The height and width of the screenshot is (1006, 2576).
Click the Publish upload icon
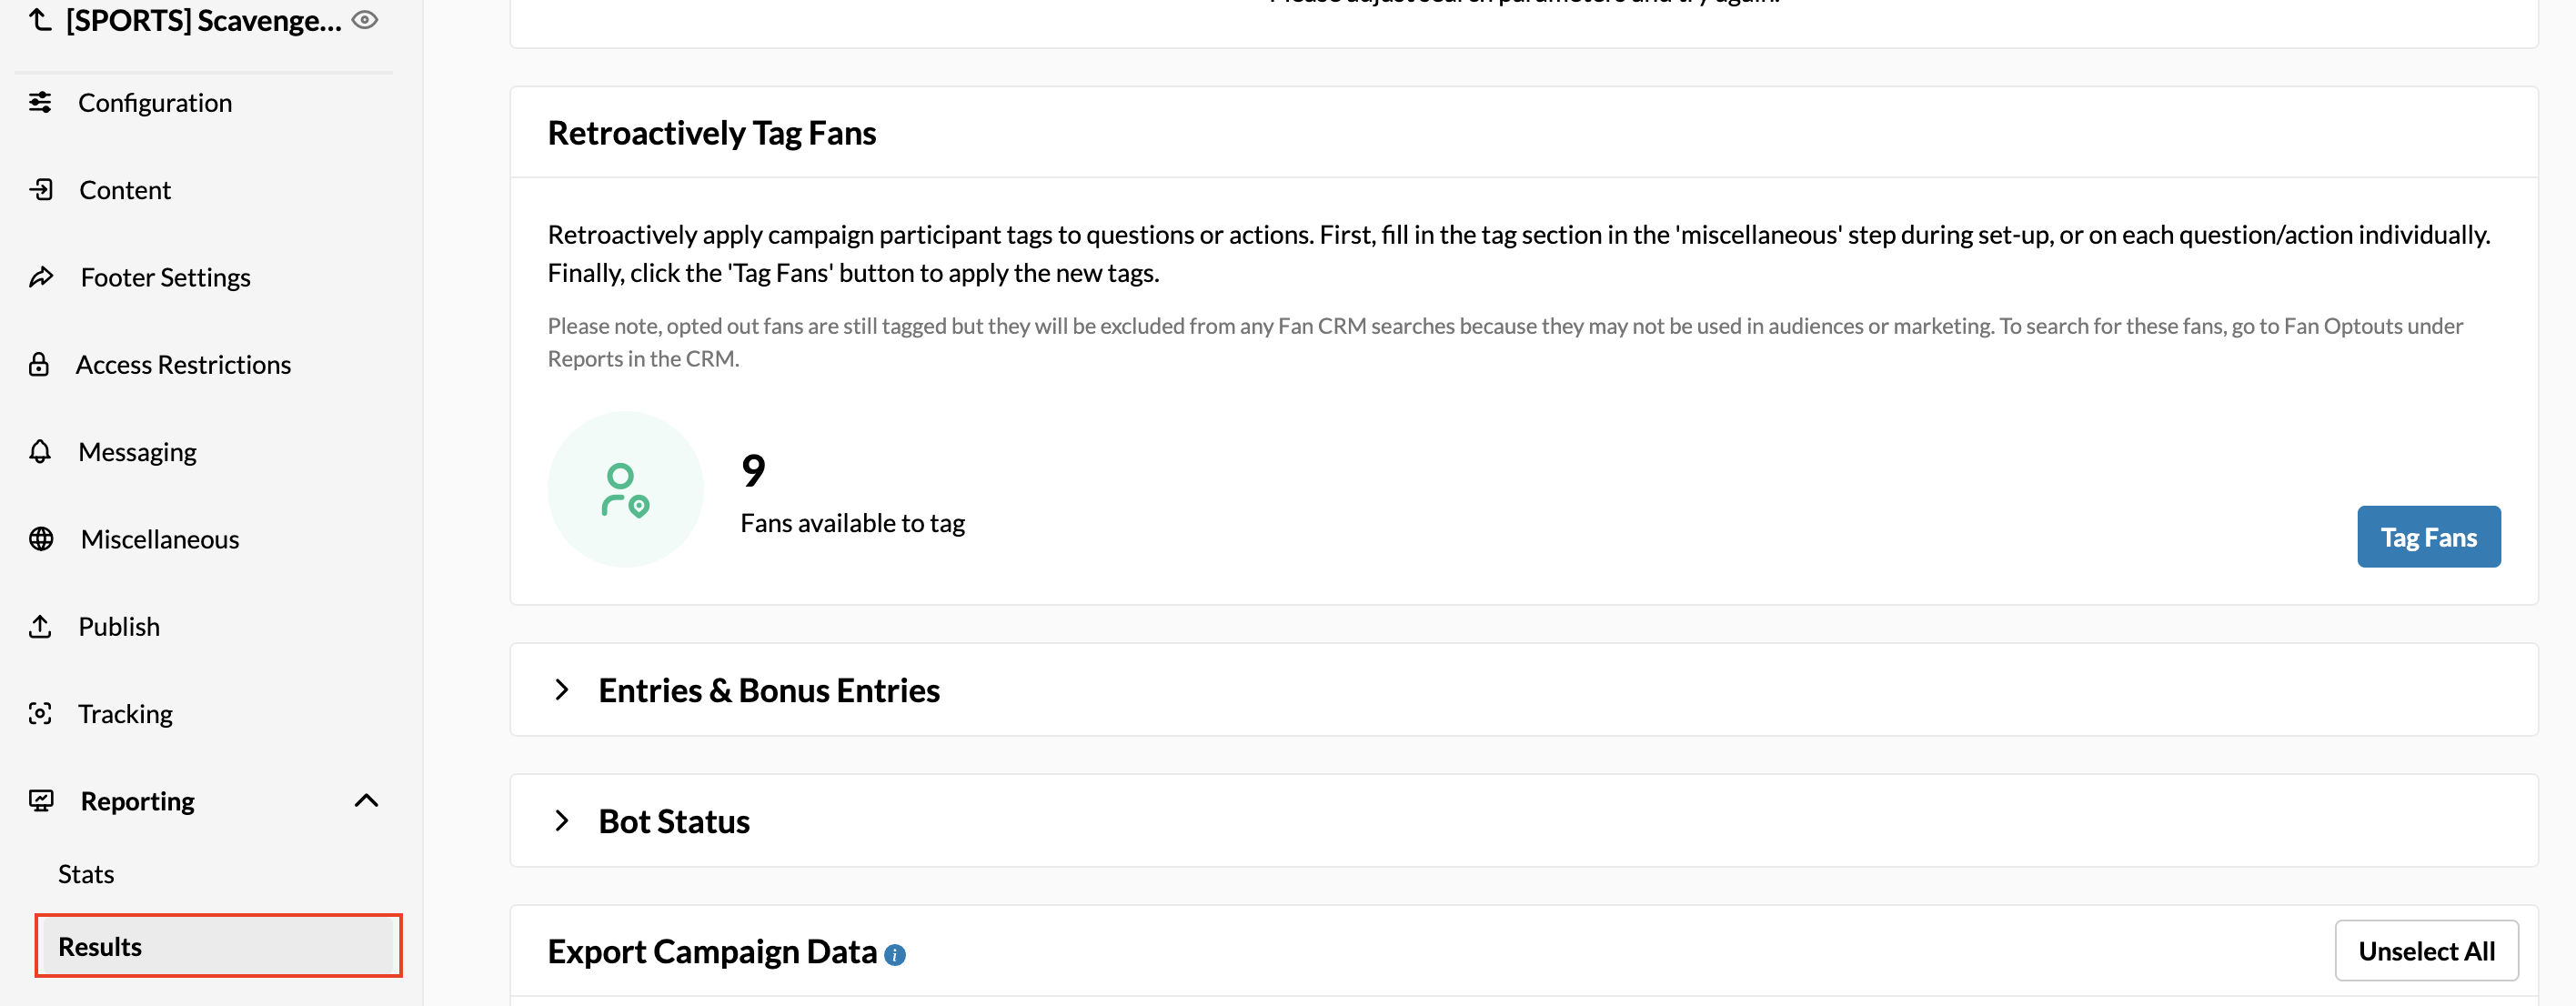(40, 626)
